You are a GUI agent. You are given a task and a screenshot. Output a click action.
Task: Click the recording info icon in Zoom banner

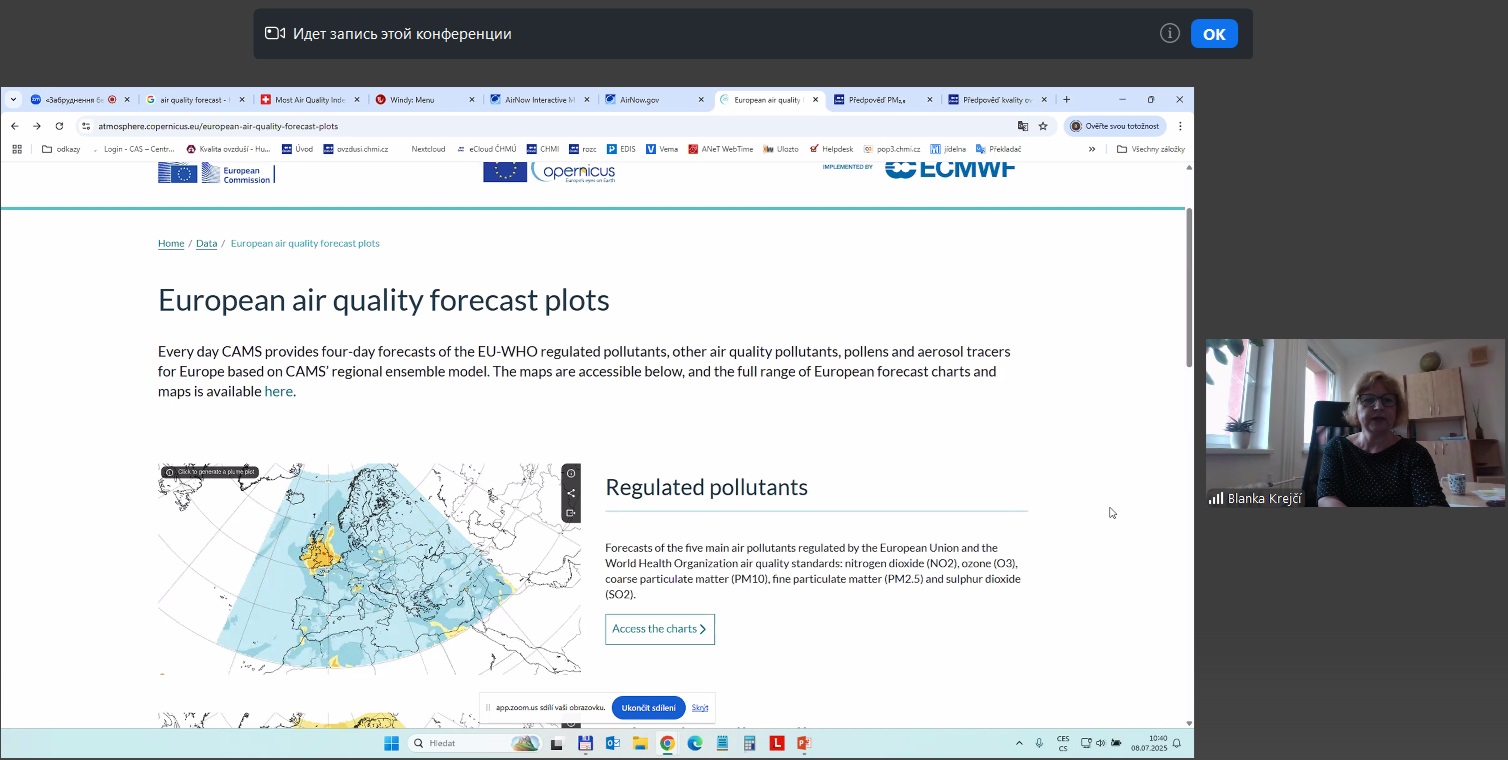coord(1169,34)
